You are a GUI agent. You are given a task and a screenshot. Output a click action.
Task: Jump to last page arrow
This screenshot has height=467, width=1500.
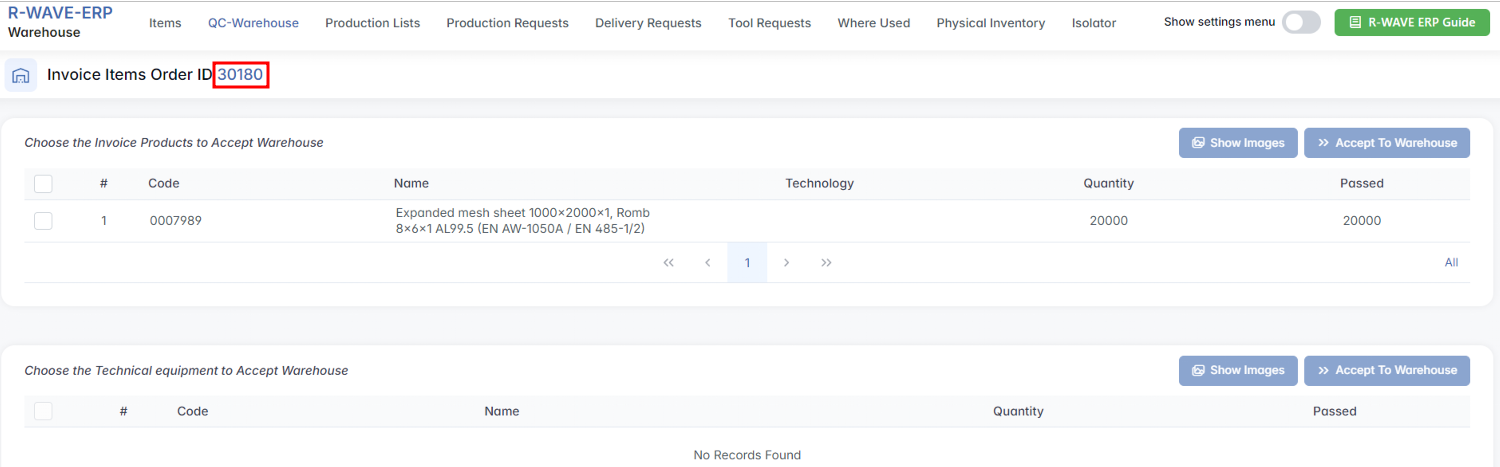tap(826, 263)
